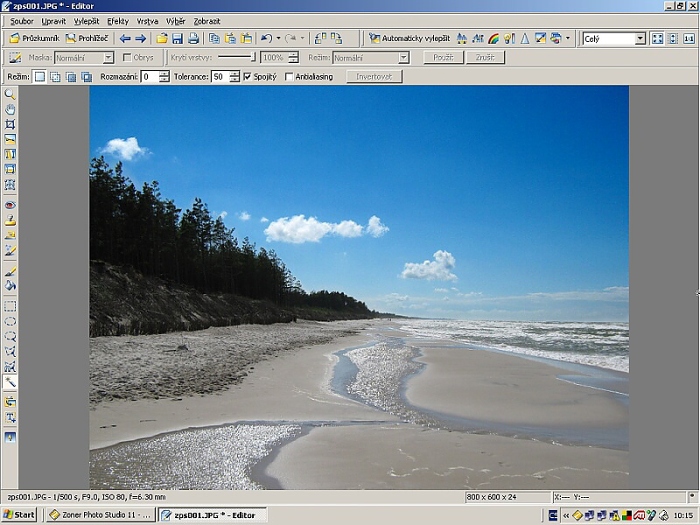Select the rectangular selection tool

click(x=10, y=306)
